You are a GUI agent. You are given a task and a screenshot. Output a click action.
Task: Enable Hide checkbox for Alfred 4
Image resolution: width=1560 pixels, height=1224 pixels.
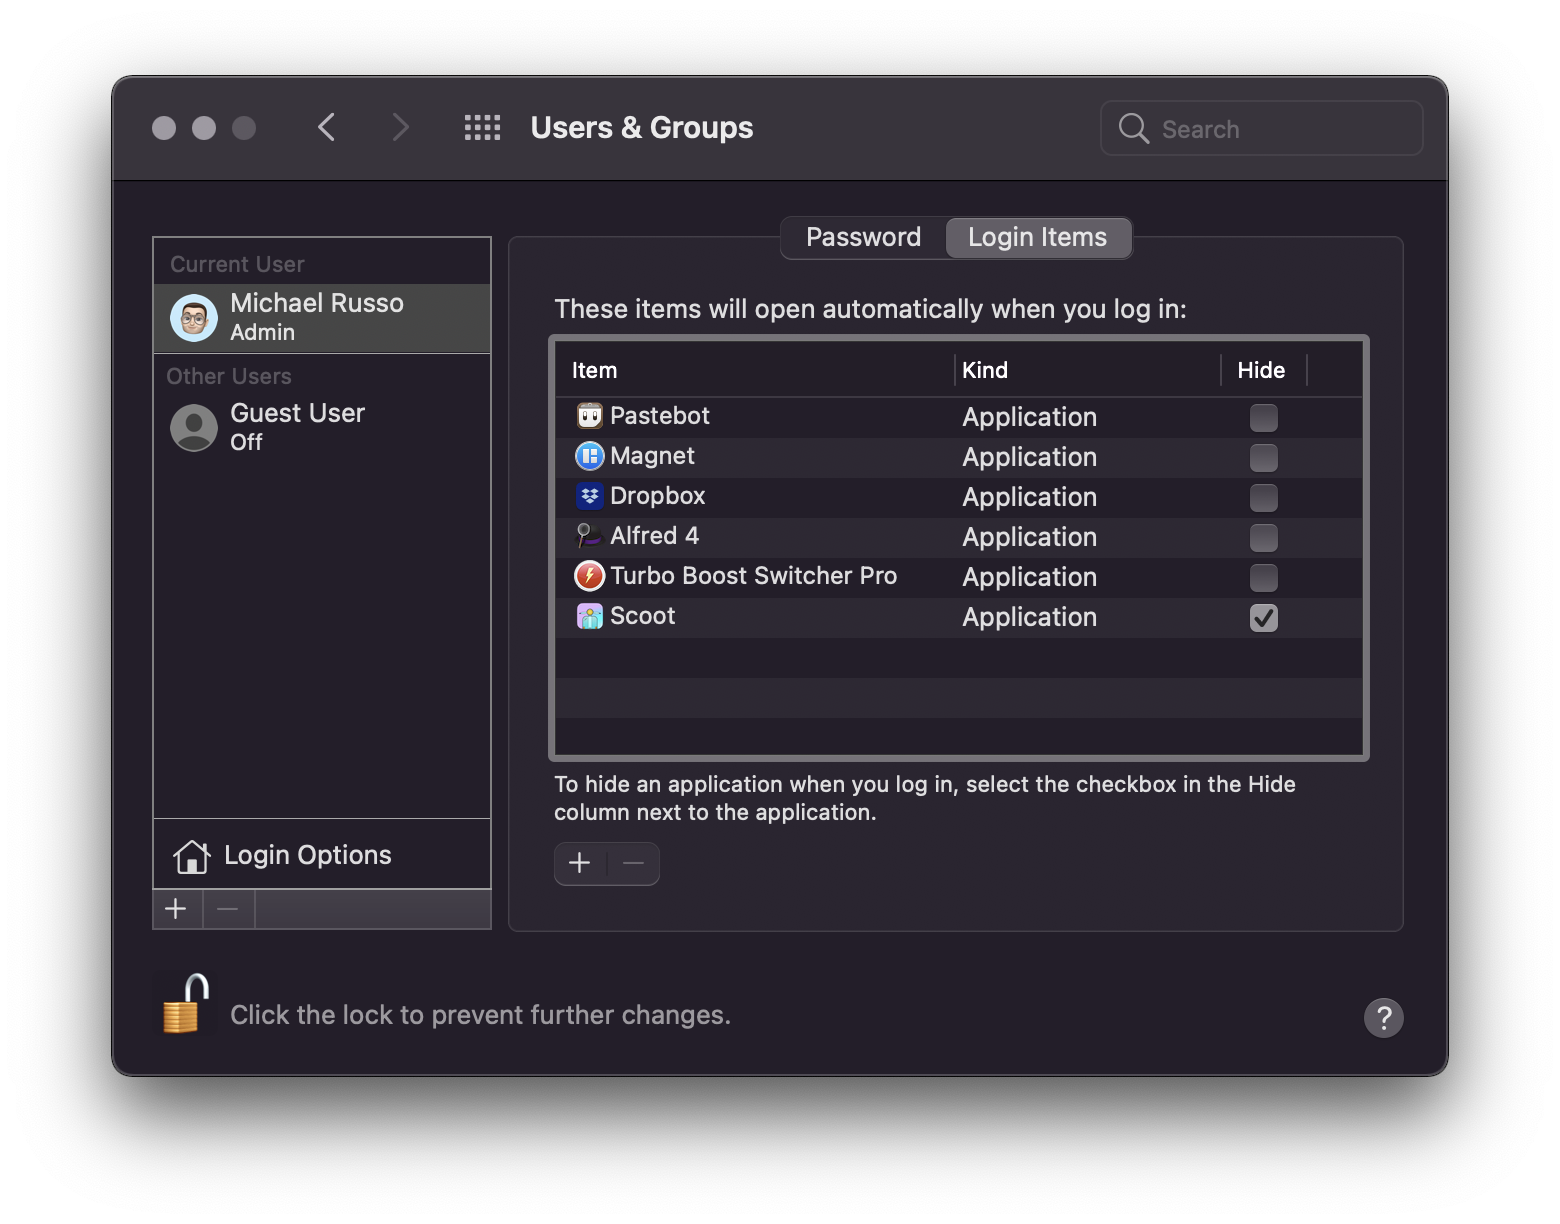[x=1264, y=538]
